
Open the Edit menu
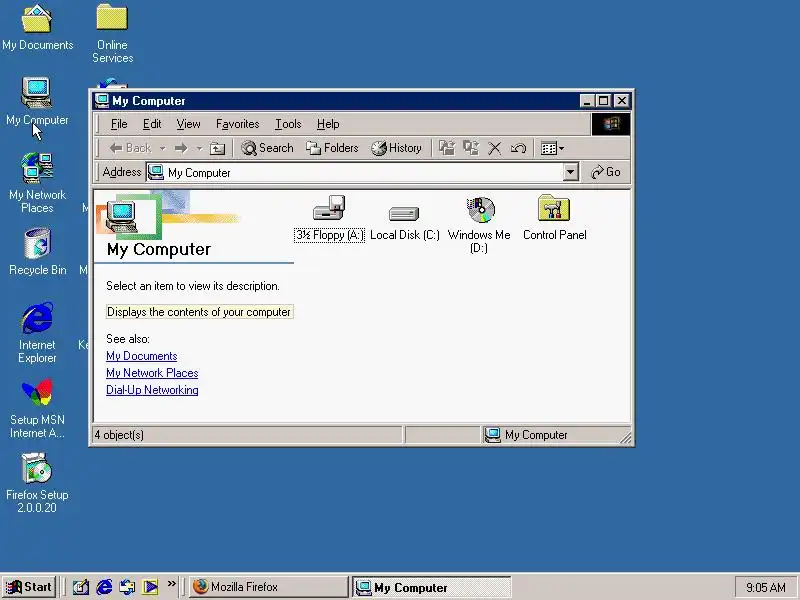[152, 124]
